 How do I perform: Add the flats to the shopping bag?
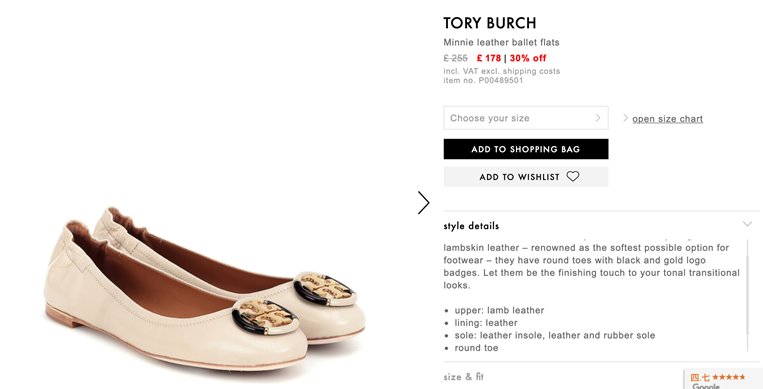pyautogui.click(x=526, y=149)
